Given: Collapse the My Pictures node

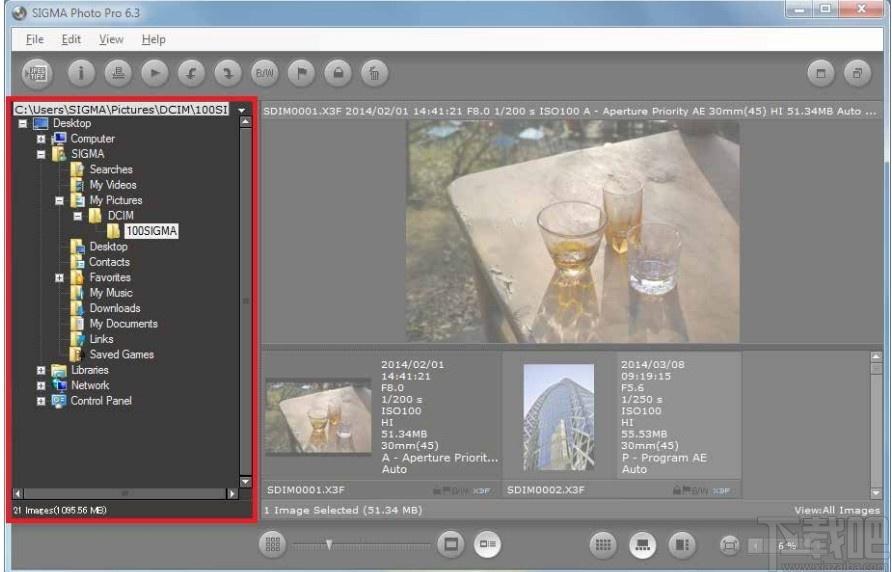Looking at the screenshot, I should click(x=59, y=200).
